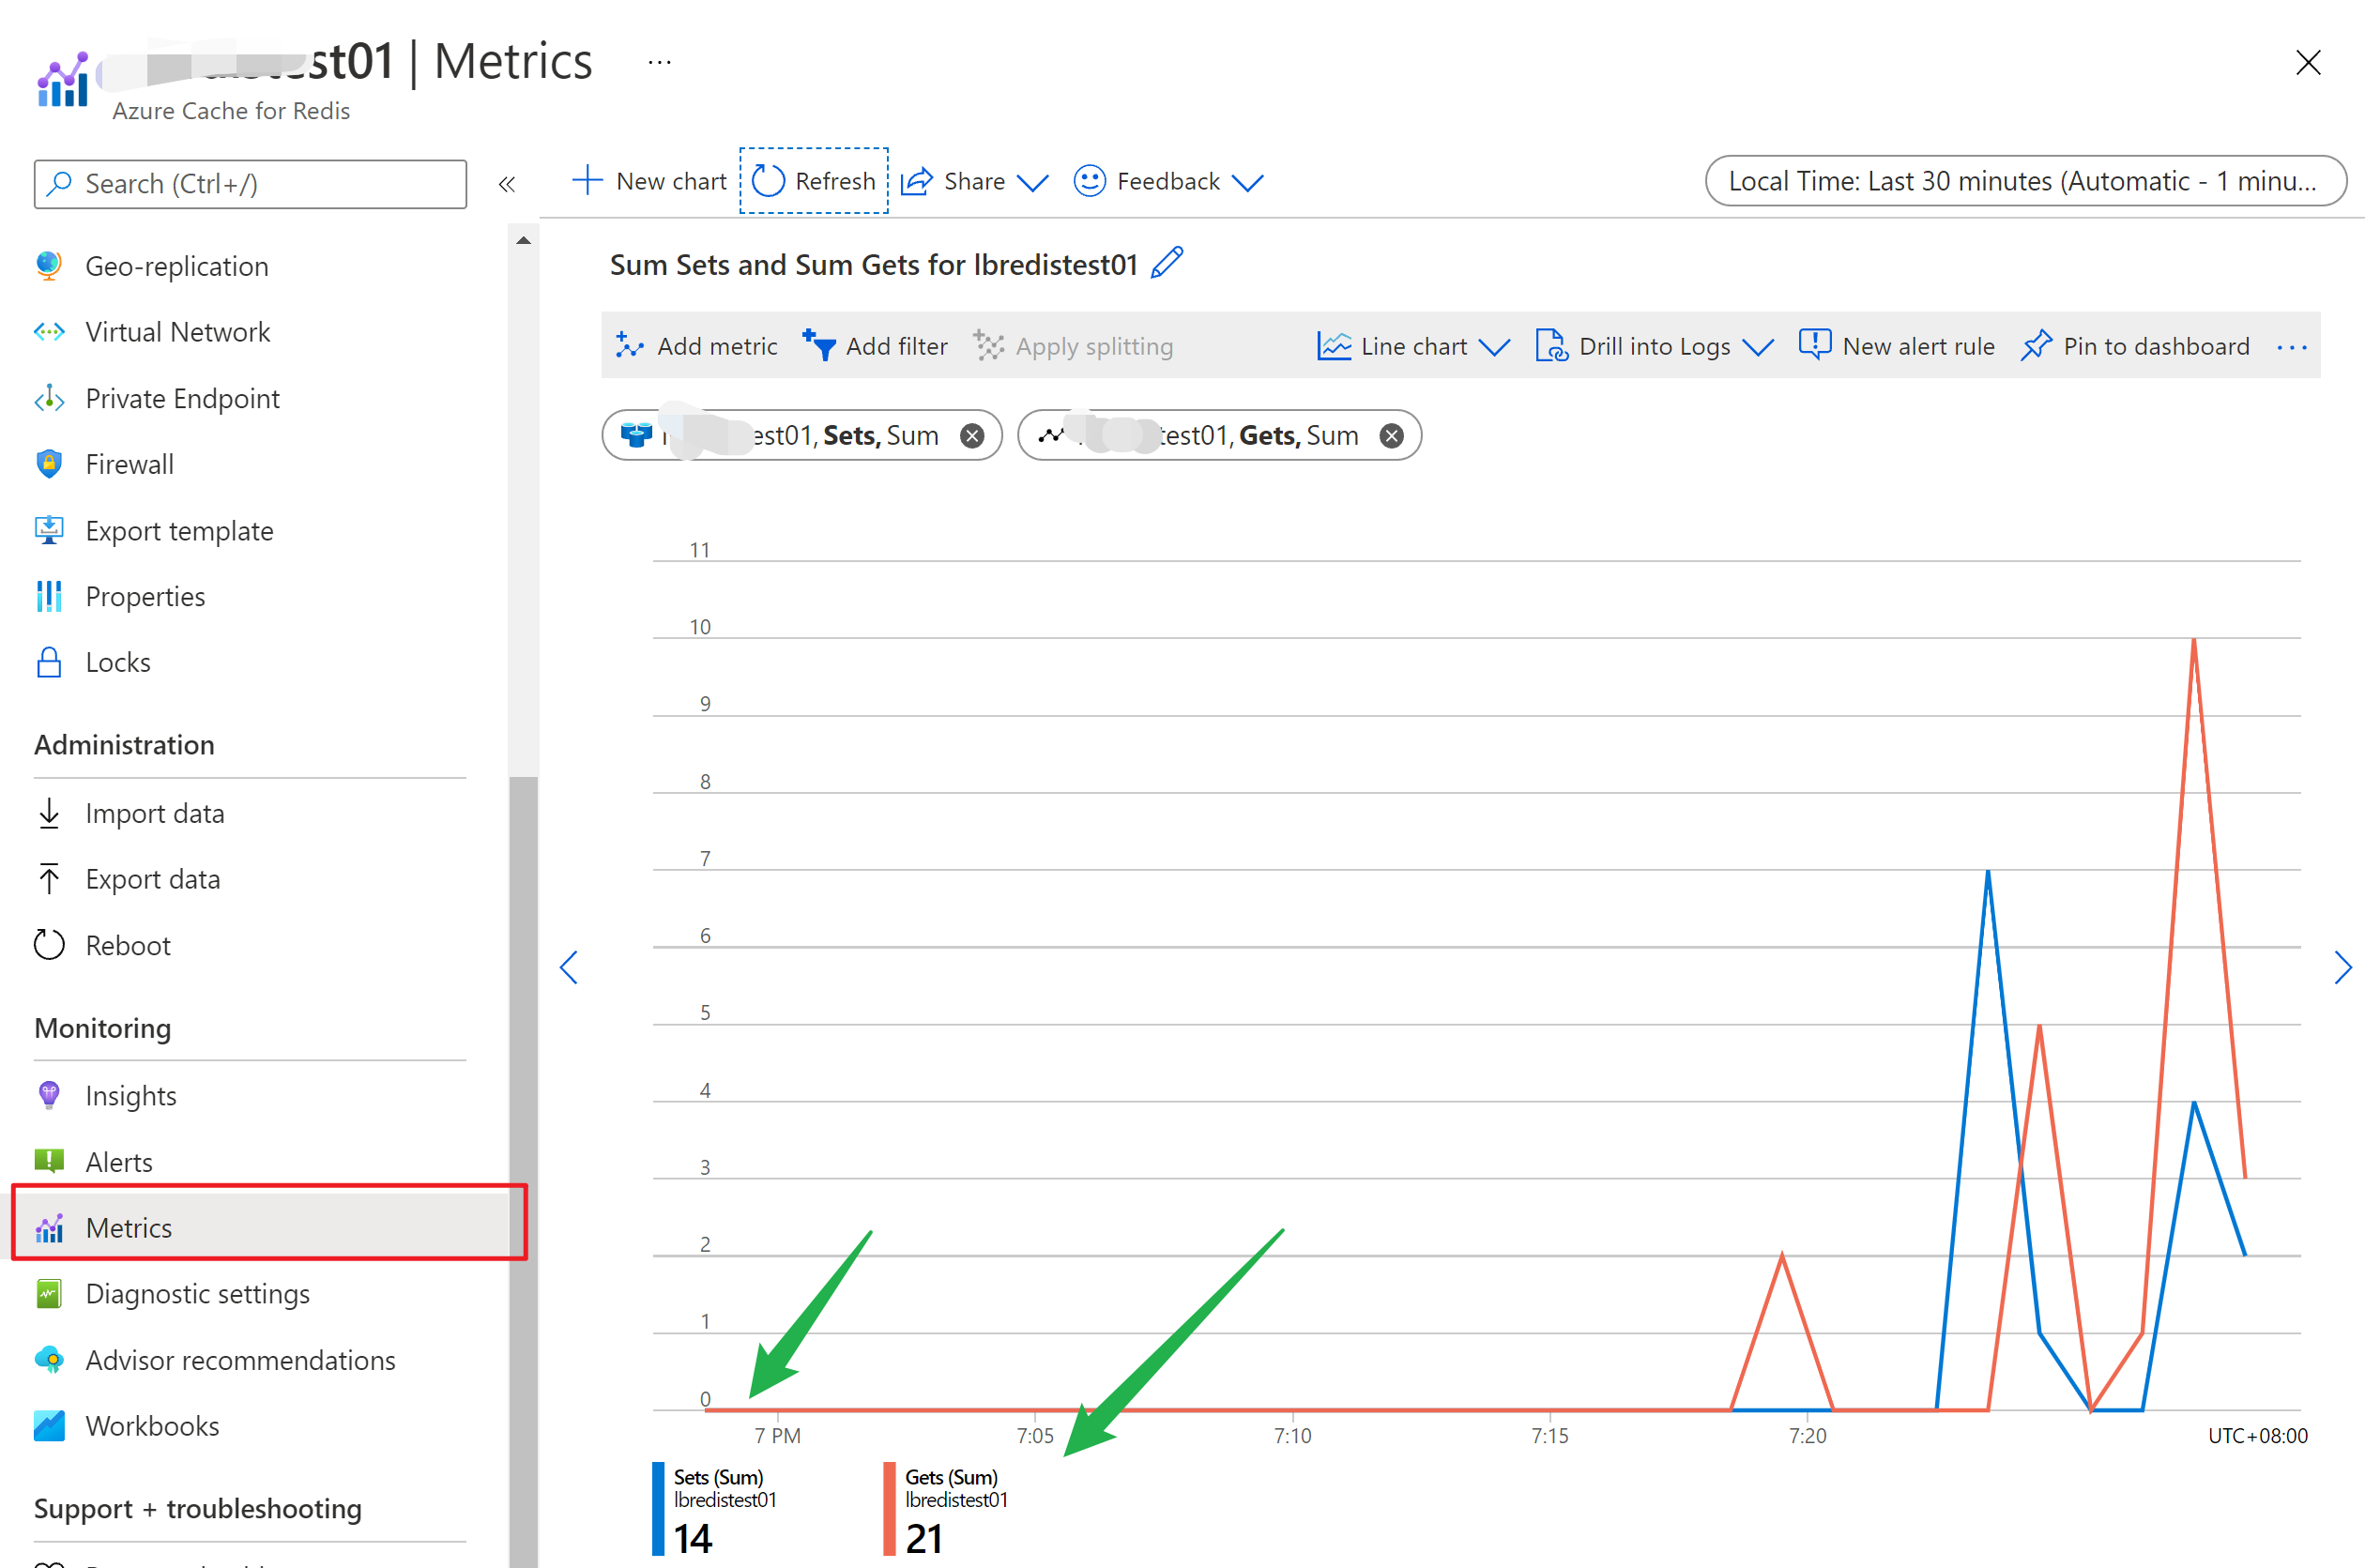This screenshot has width=2365, height=1568.
Task: Open Diagnostic settings in the sidebar
Action: pos(197,1293)
